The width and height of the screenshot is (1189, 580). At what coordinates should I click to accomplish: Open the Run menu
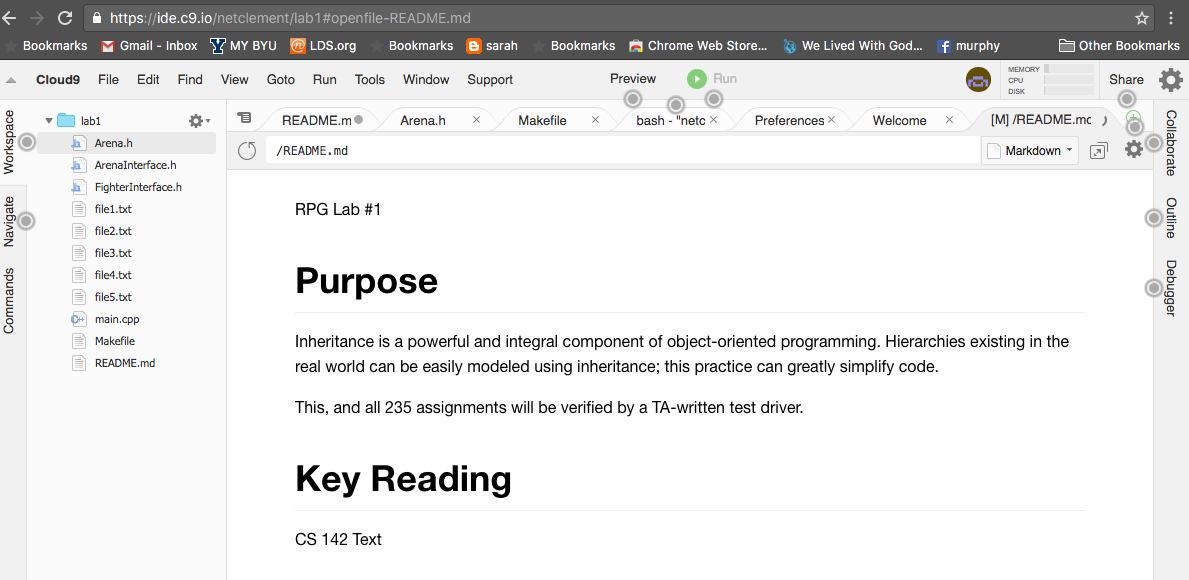325,80
